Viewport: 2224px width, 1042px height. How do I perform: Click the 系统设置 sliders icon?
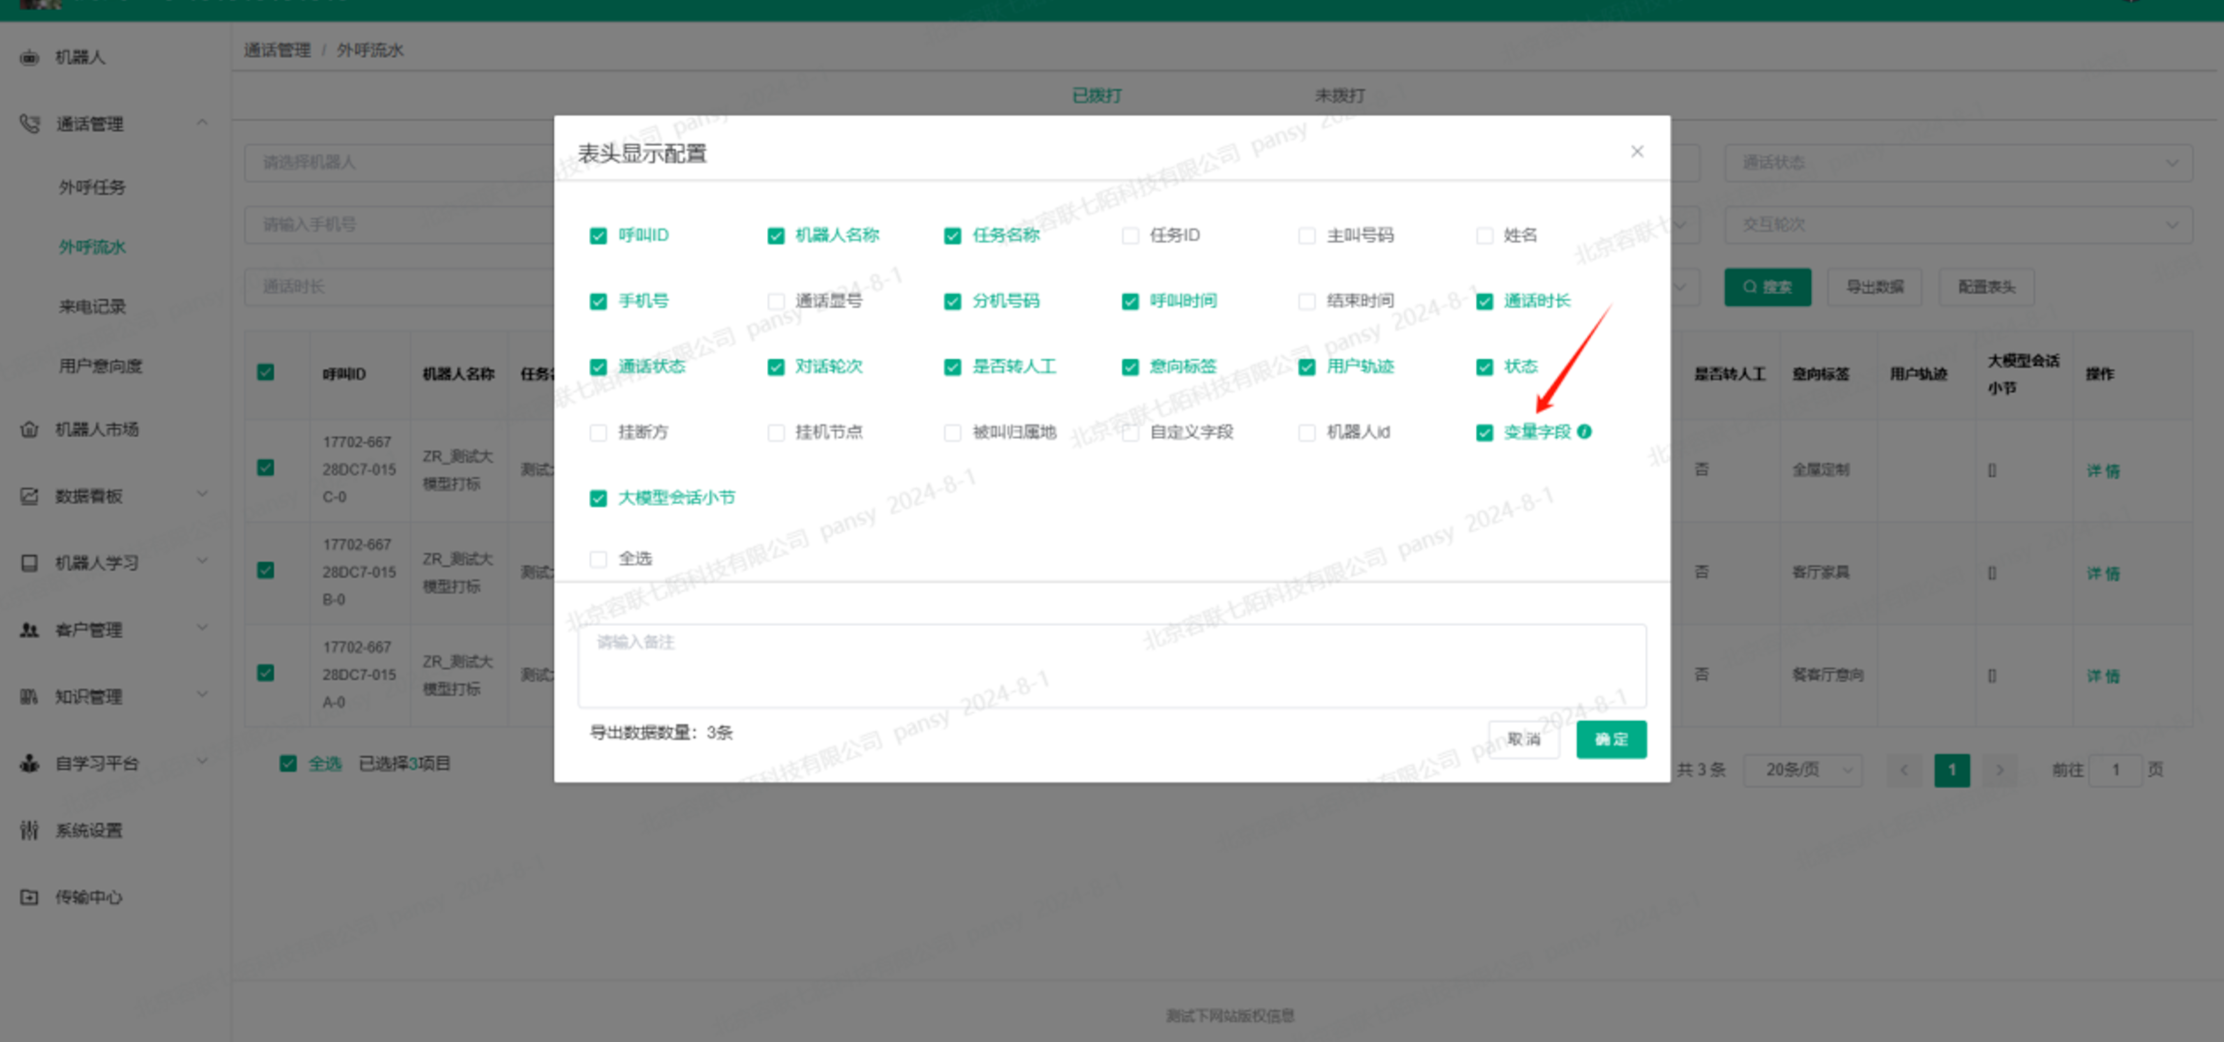point(29,830)
